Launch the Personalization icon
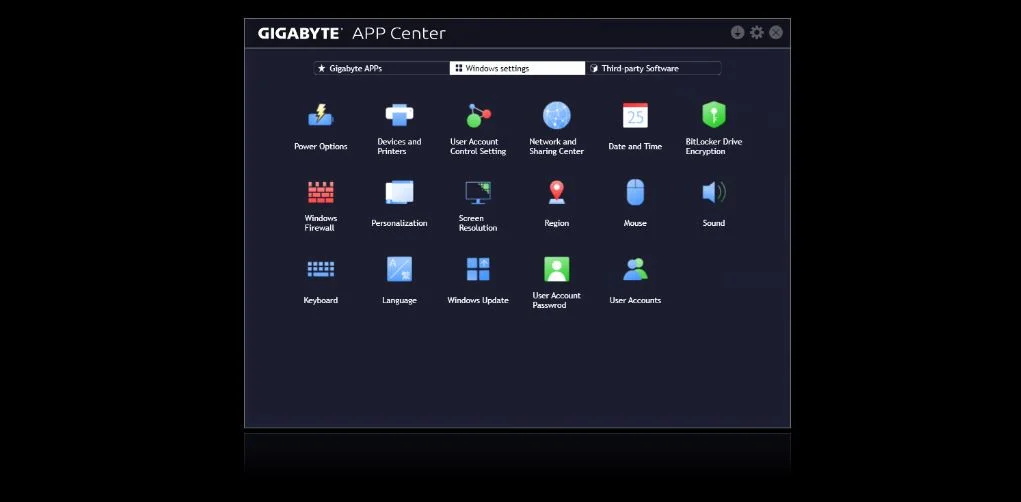 click(399, 192)
